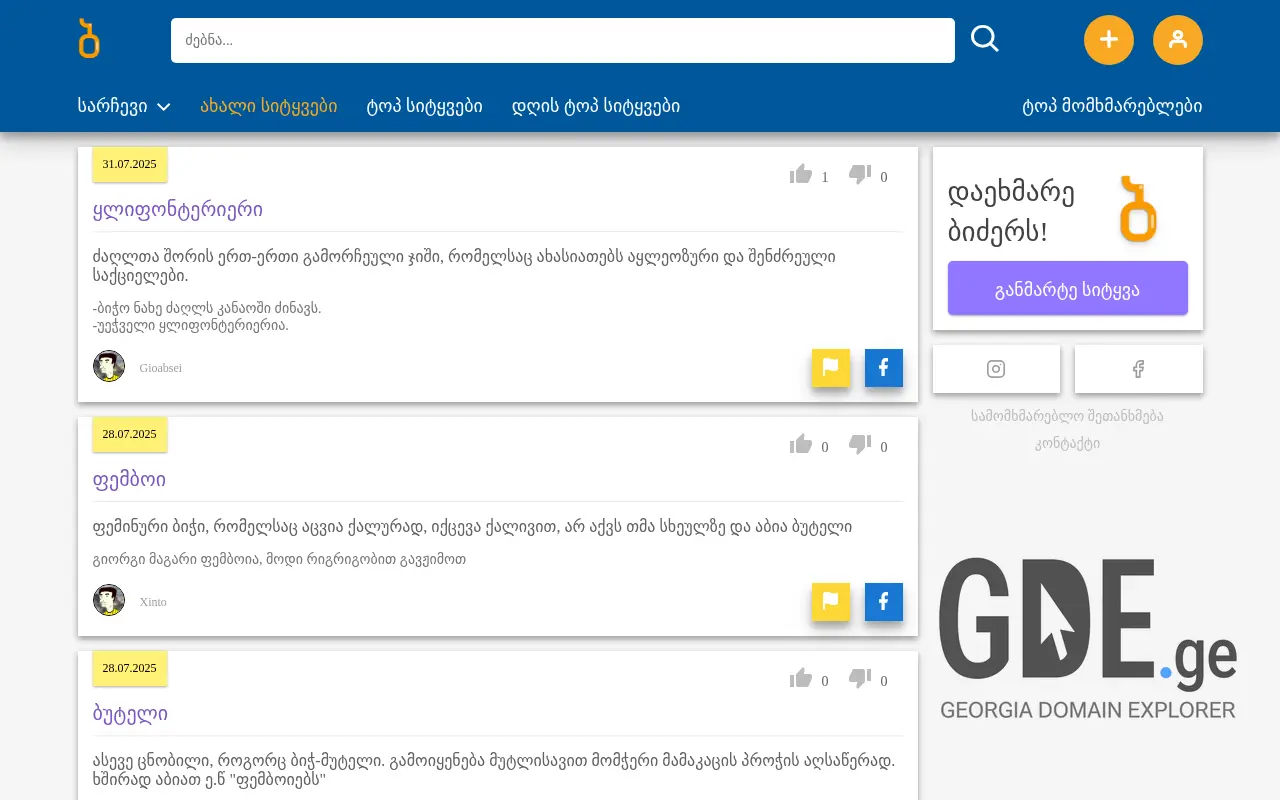
Task: Switch to ტოპ სიტყვები section
Action: (424, 106)
